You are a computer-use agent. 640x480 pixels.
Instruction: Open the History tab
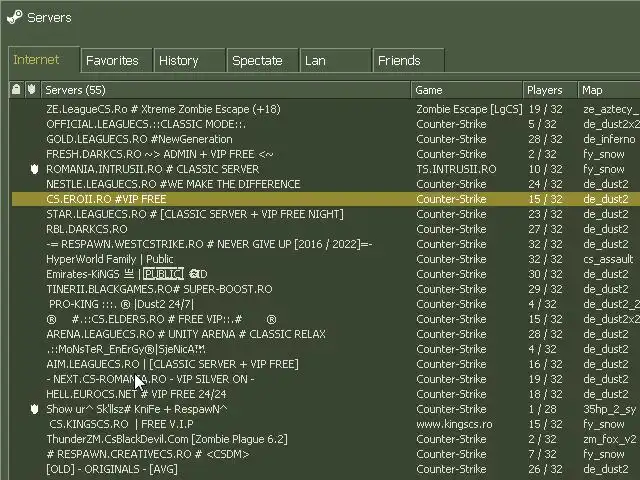tap(189, 60)
